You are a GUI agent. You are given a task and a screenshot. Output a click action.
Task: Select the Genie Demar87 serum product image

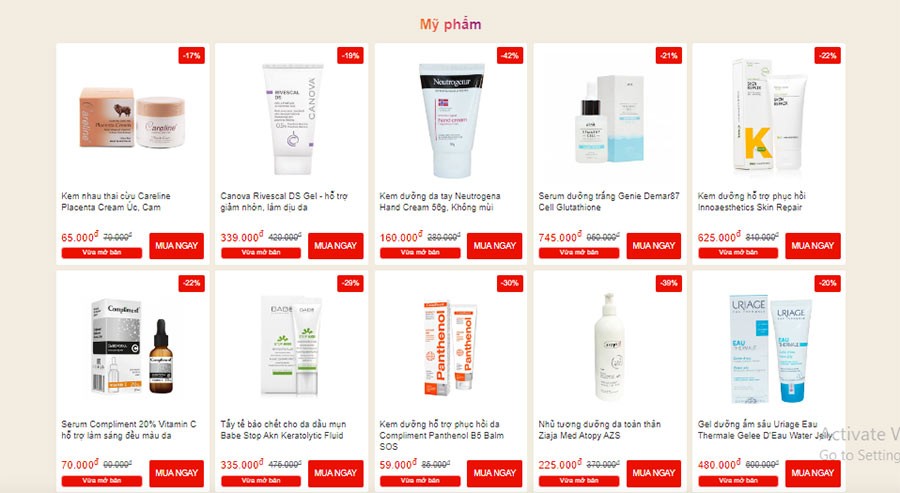tap(609, 119)
